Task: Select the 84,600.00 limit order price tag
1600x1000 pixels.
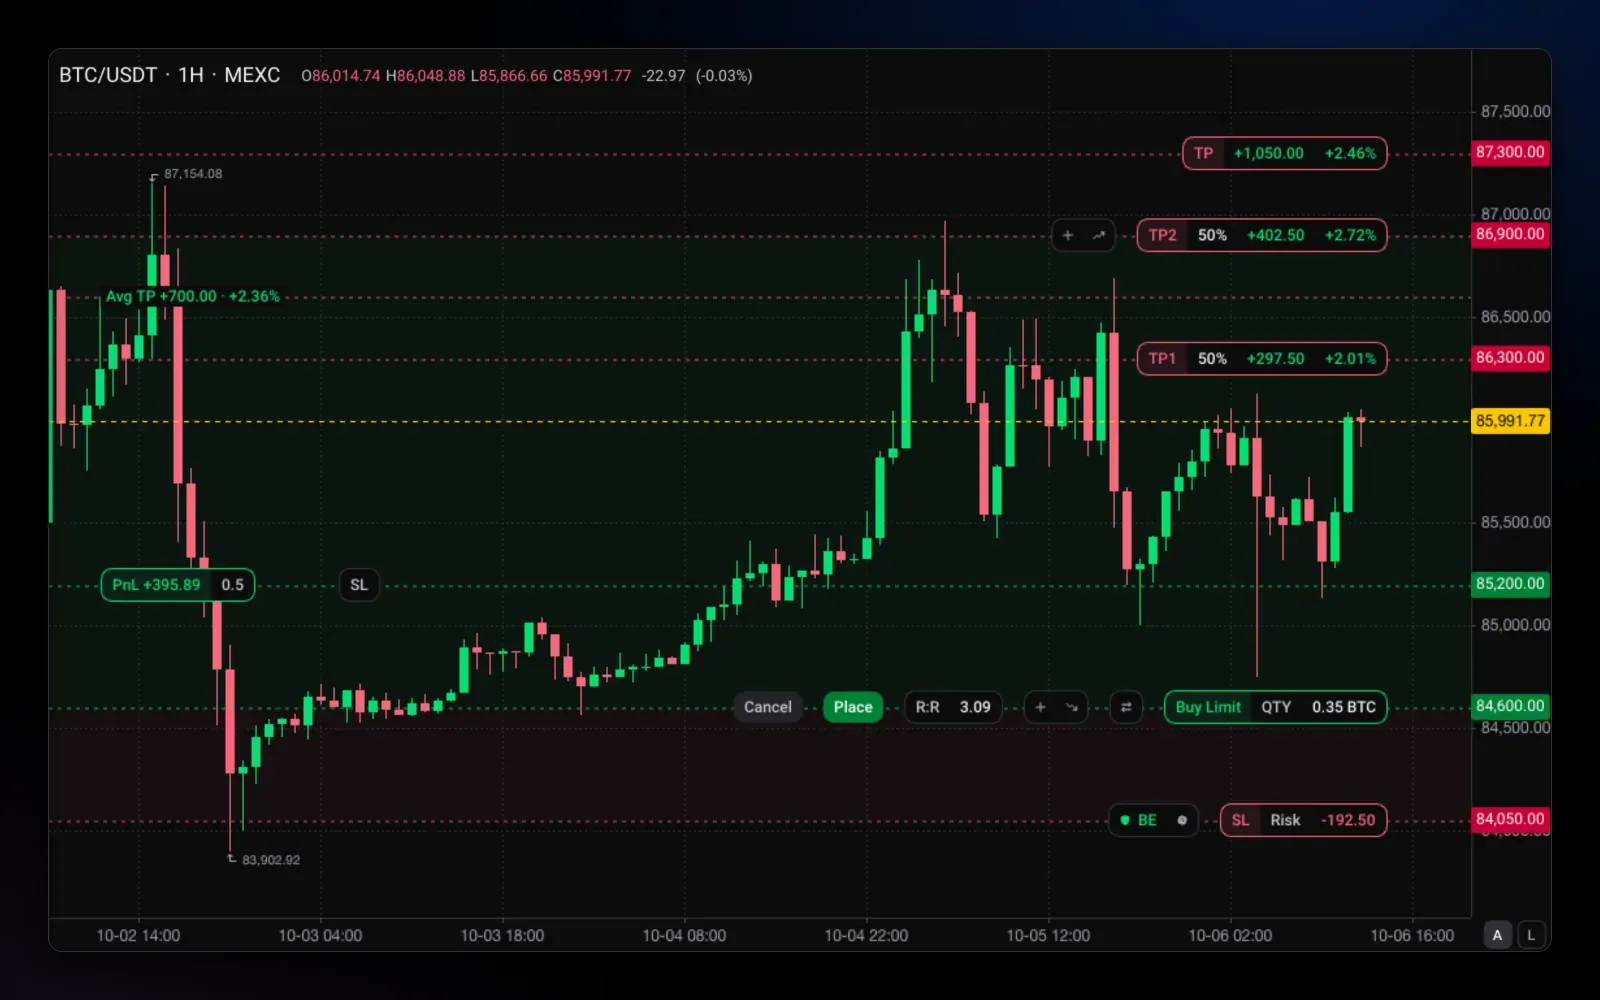Action: click(1510, 706)
